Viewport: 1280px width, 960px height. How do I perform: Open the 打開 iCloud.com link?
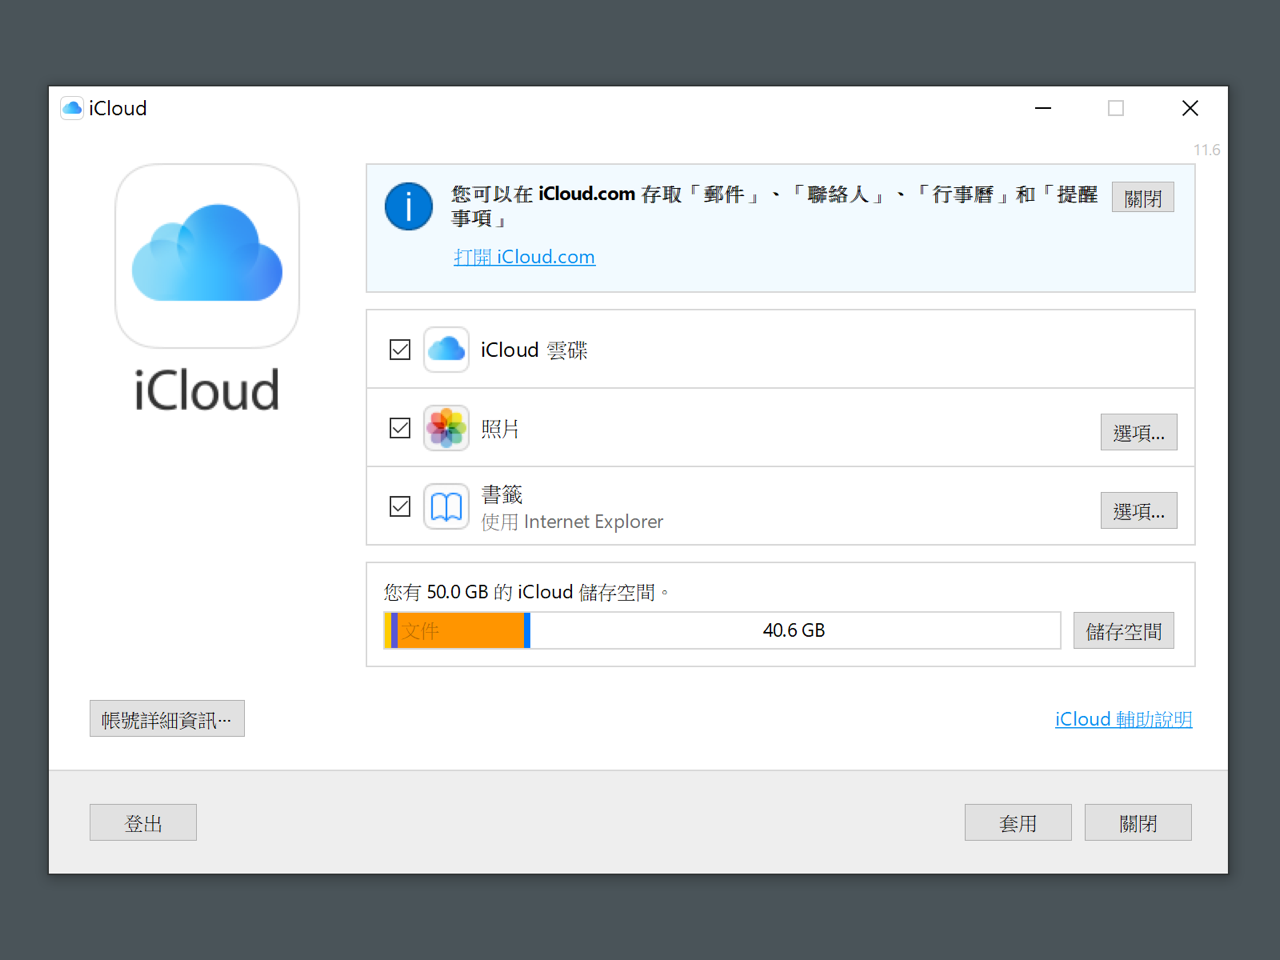point(524,257)
